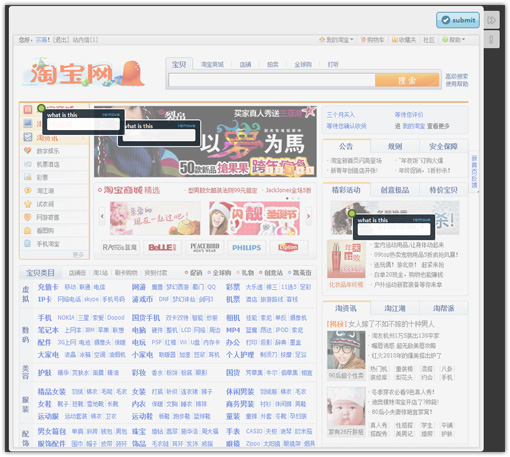
Task: Remove the banner's 'what is this' annotation
Action: coord(186,126)
